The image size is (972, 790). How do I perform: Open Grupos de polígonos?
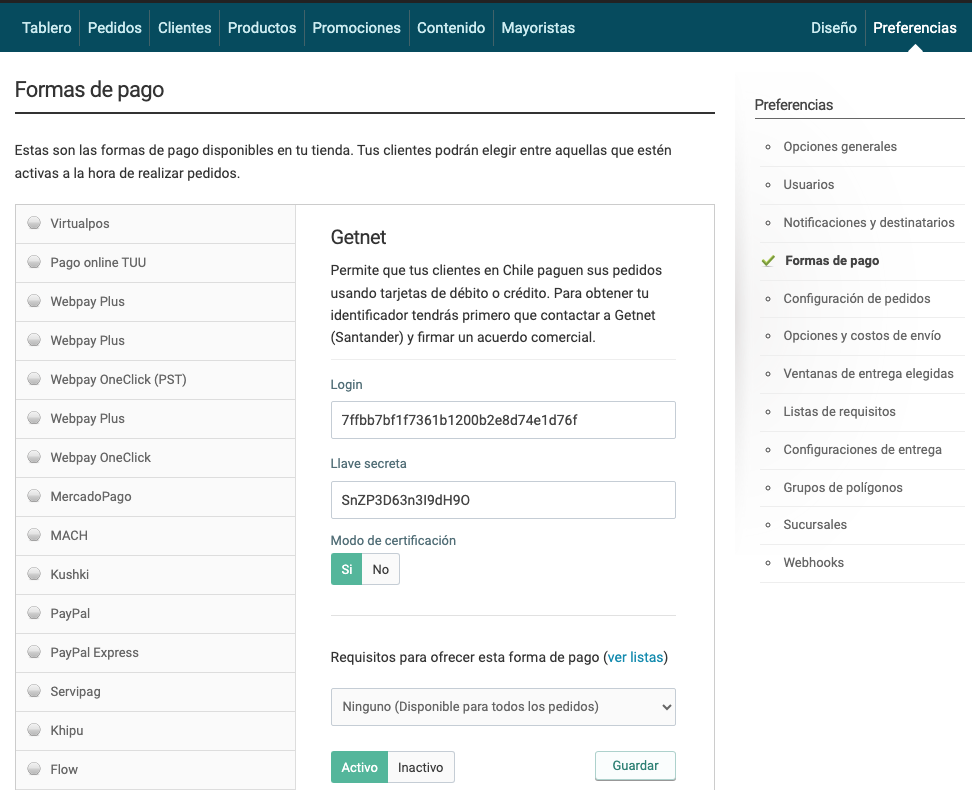pyautogui.click(x=842, y=488)
